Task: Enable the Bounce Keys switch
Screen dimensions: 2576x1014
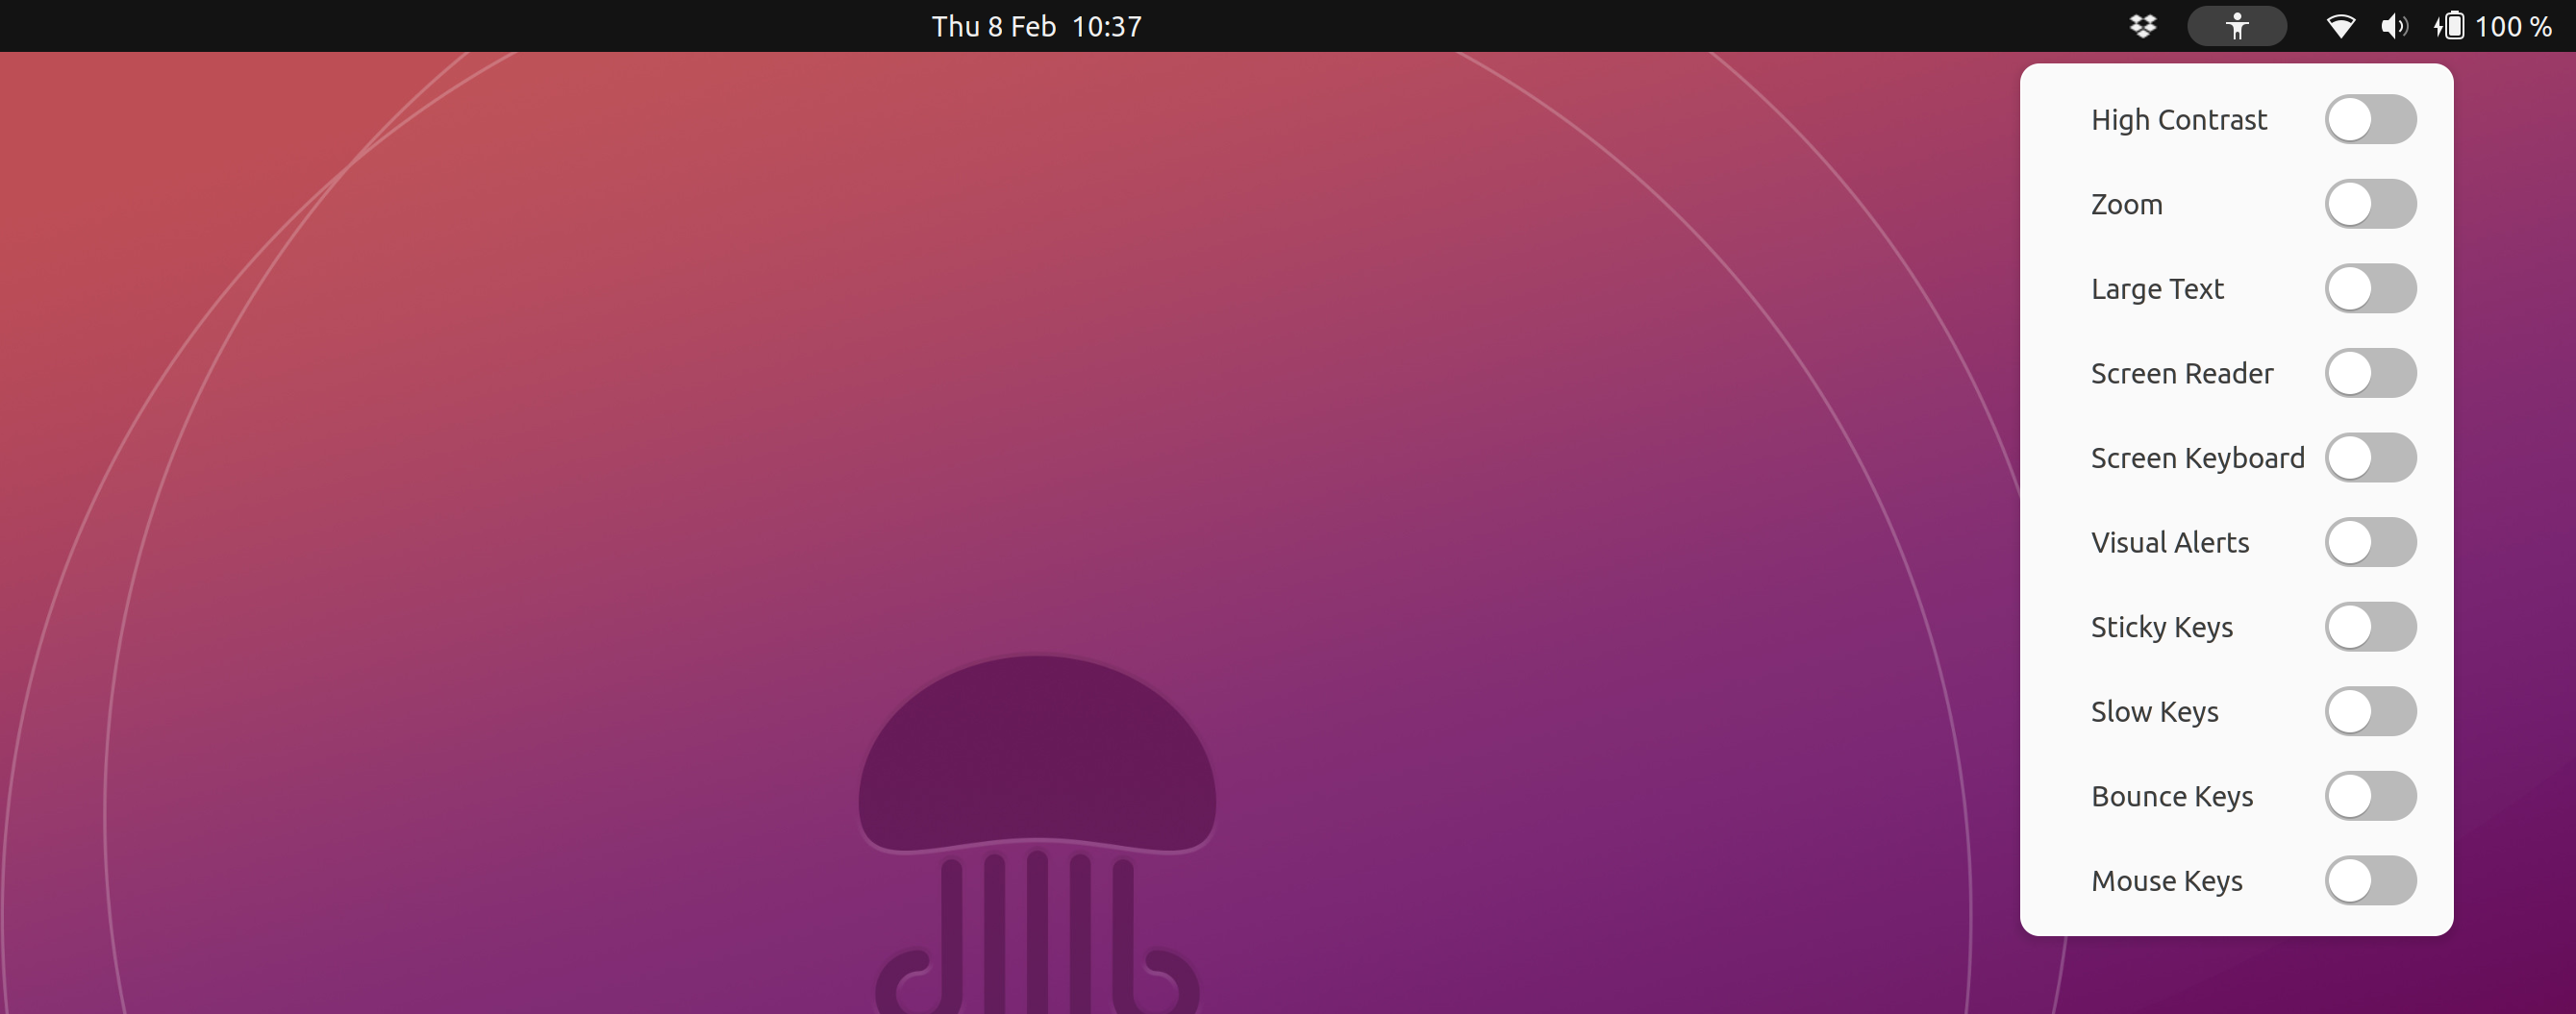Action: tap(2370, 796)
